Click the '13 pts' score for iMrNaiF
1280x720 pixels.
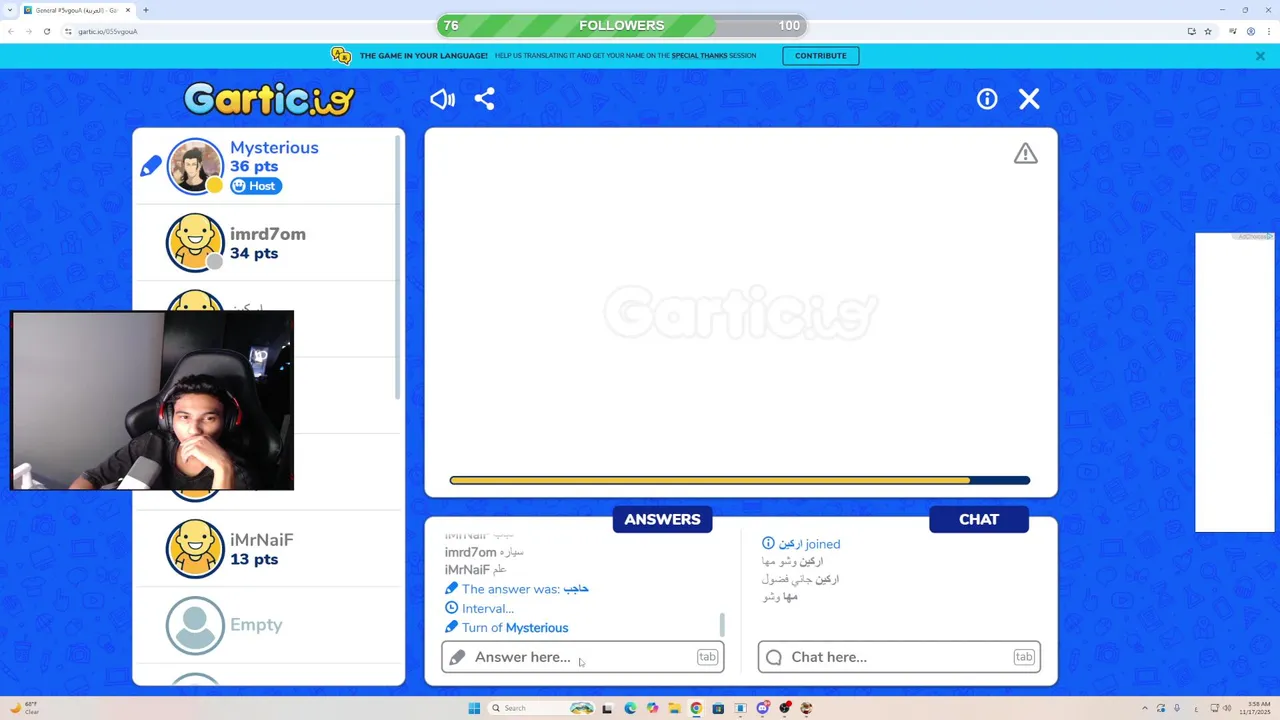click(254, 559)
